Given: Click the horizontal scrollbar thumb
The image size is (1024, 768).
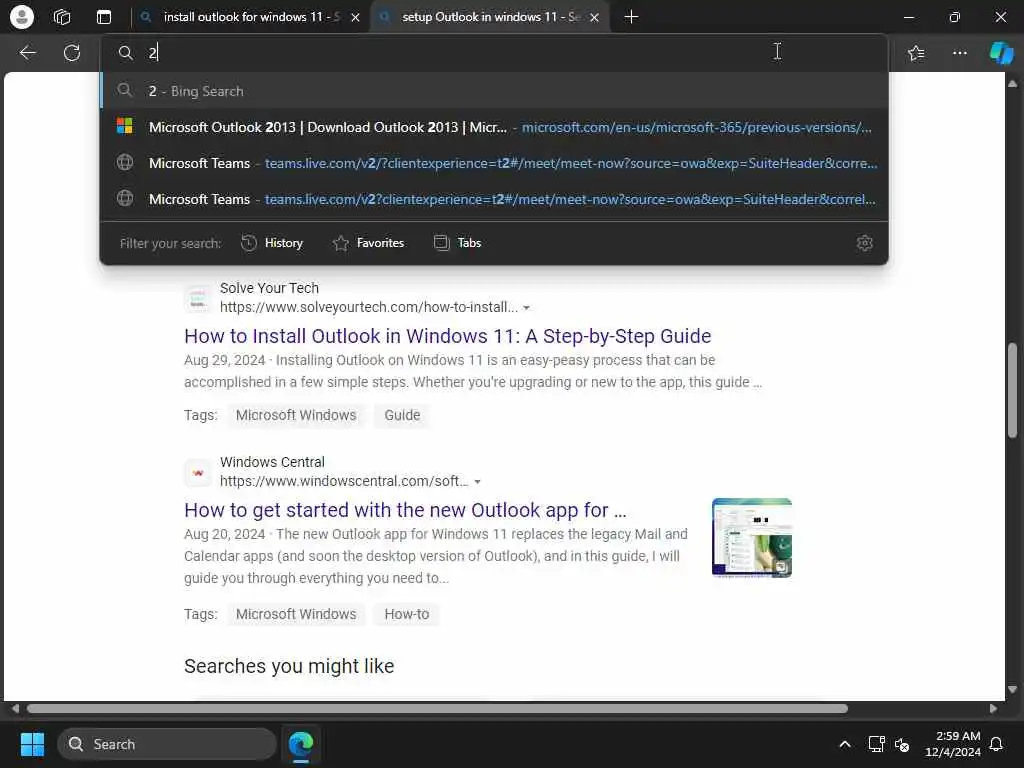Looking at the screenshot, I should pos(437,709).
